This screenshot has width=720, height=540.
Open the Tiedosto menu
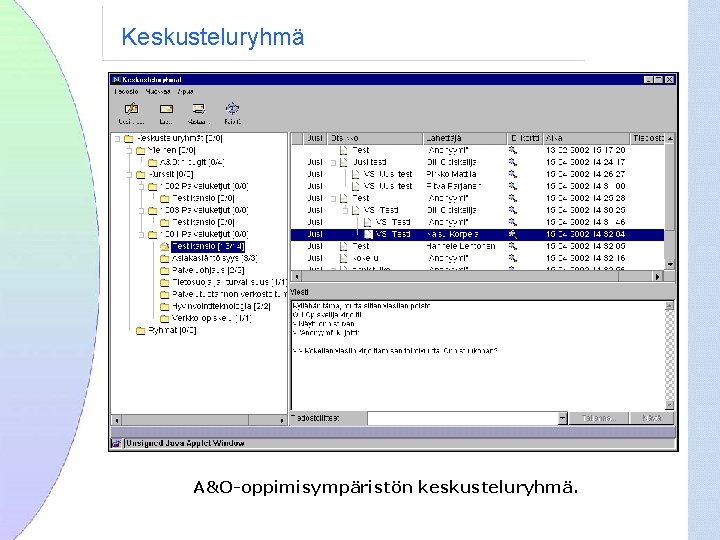click(x=126, y=91)
